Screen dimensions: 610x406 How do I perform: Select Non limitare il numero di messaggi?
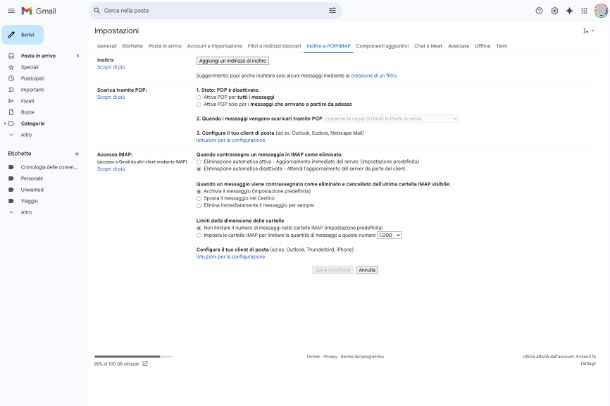pos(199,228)
